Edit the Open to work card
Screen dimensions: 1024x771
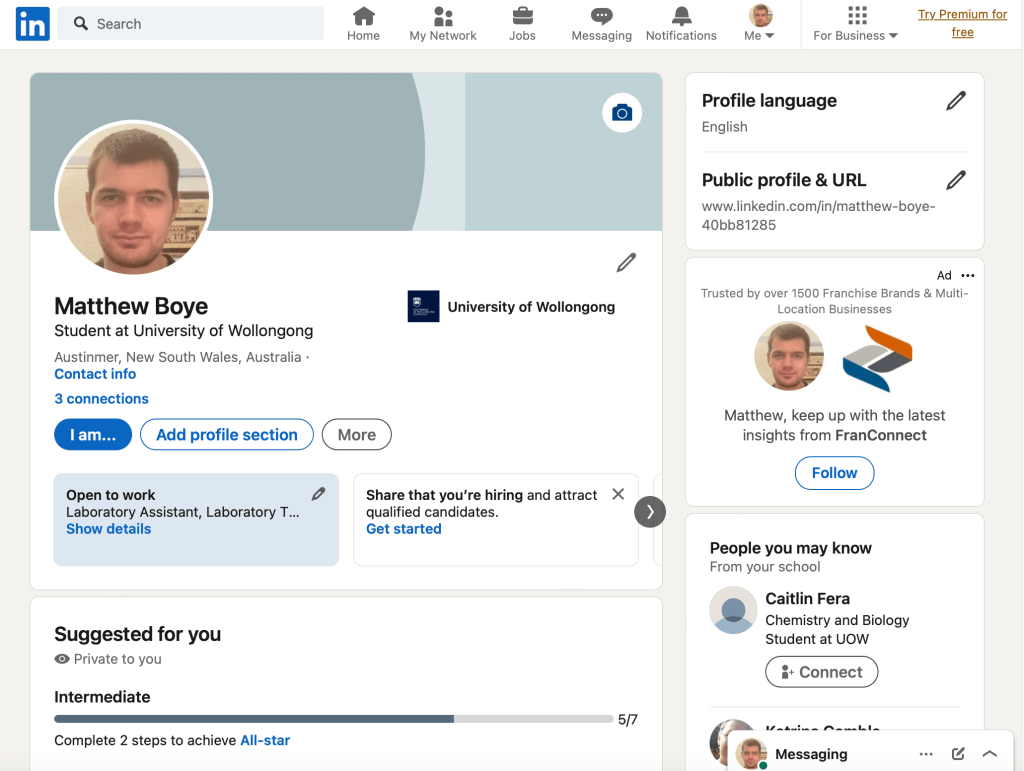click(x=318, y=494)
